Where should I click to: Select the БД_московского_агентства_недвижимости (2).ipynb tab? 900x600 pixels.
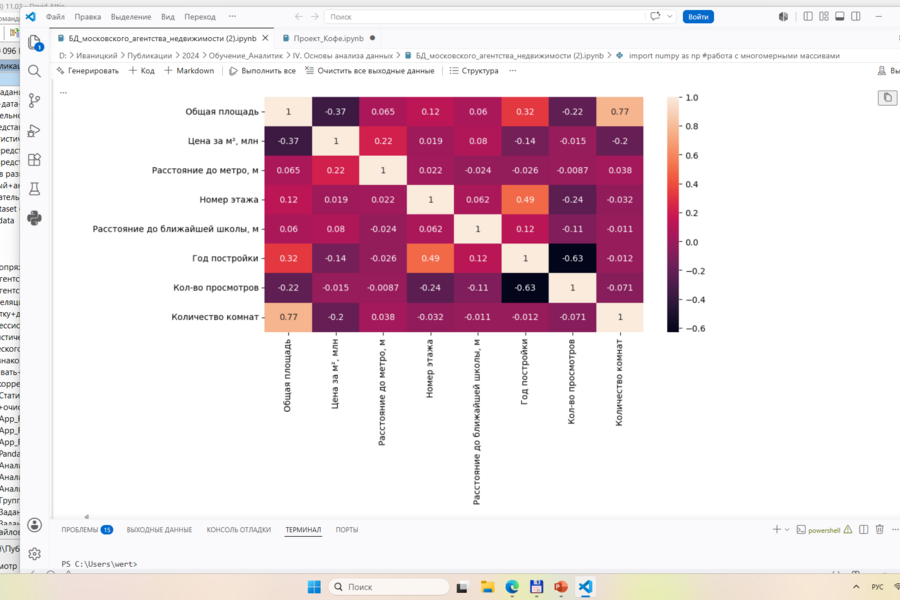point(162,38)
